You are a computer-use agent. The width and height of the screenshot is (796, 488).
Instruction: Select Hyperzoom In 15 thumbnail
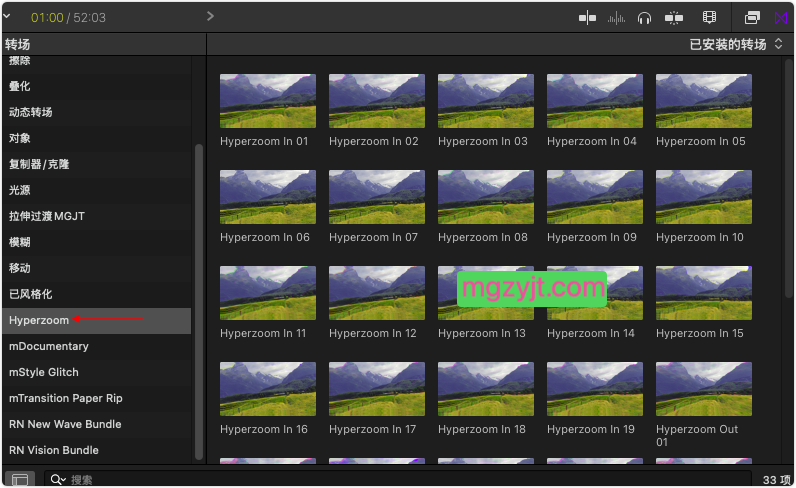tap(704, 293)
